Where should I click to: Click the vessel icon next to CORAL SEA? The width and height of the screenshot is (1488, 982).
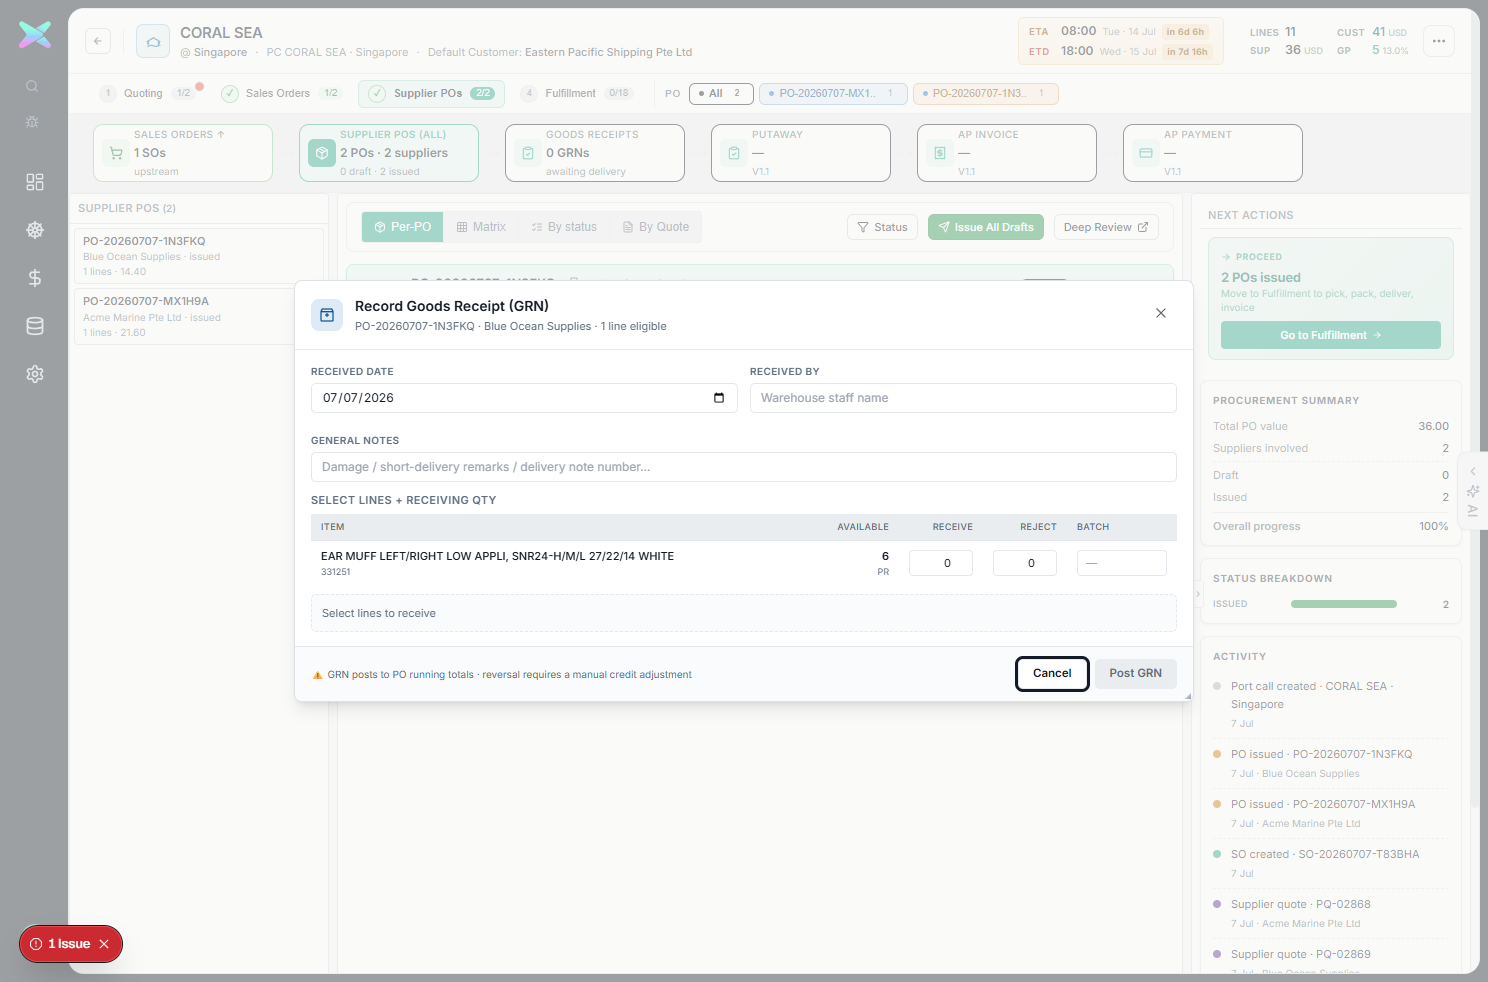pos(153,41)
